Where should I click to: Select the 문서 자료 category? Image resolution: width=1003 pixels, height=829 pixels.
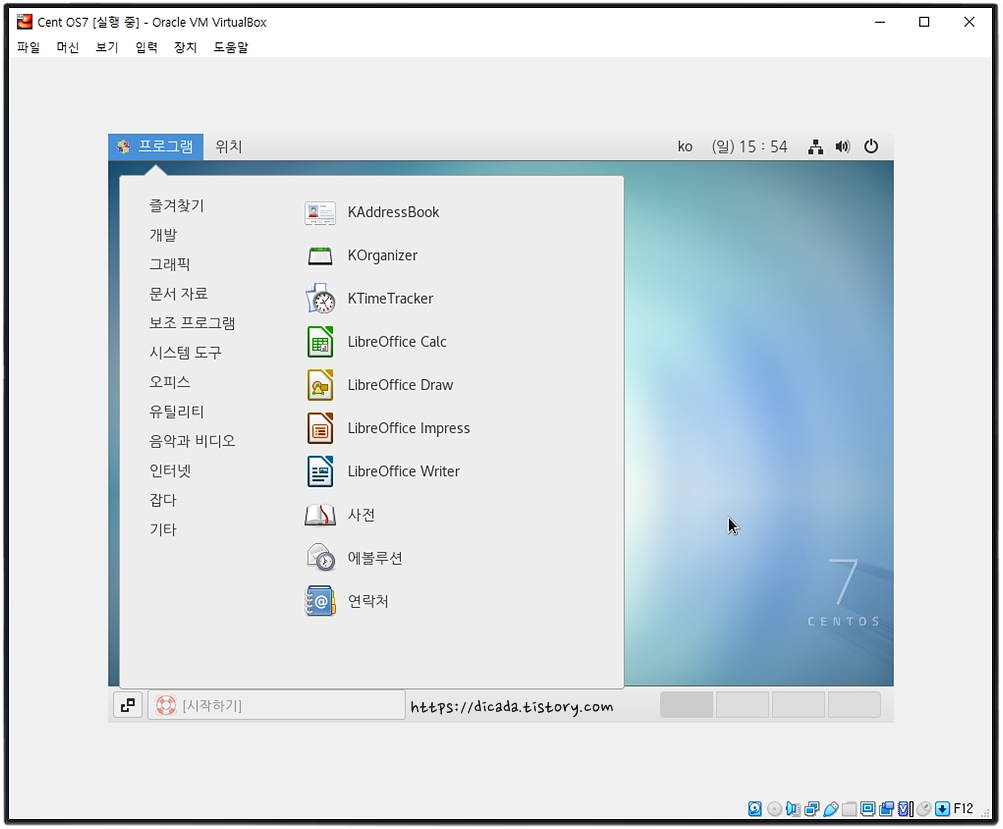[x=178, y=294]
